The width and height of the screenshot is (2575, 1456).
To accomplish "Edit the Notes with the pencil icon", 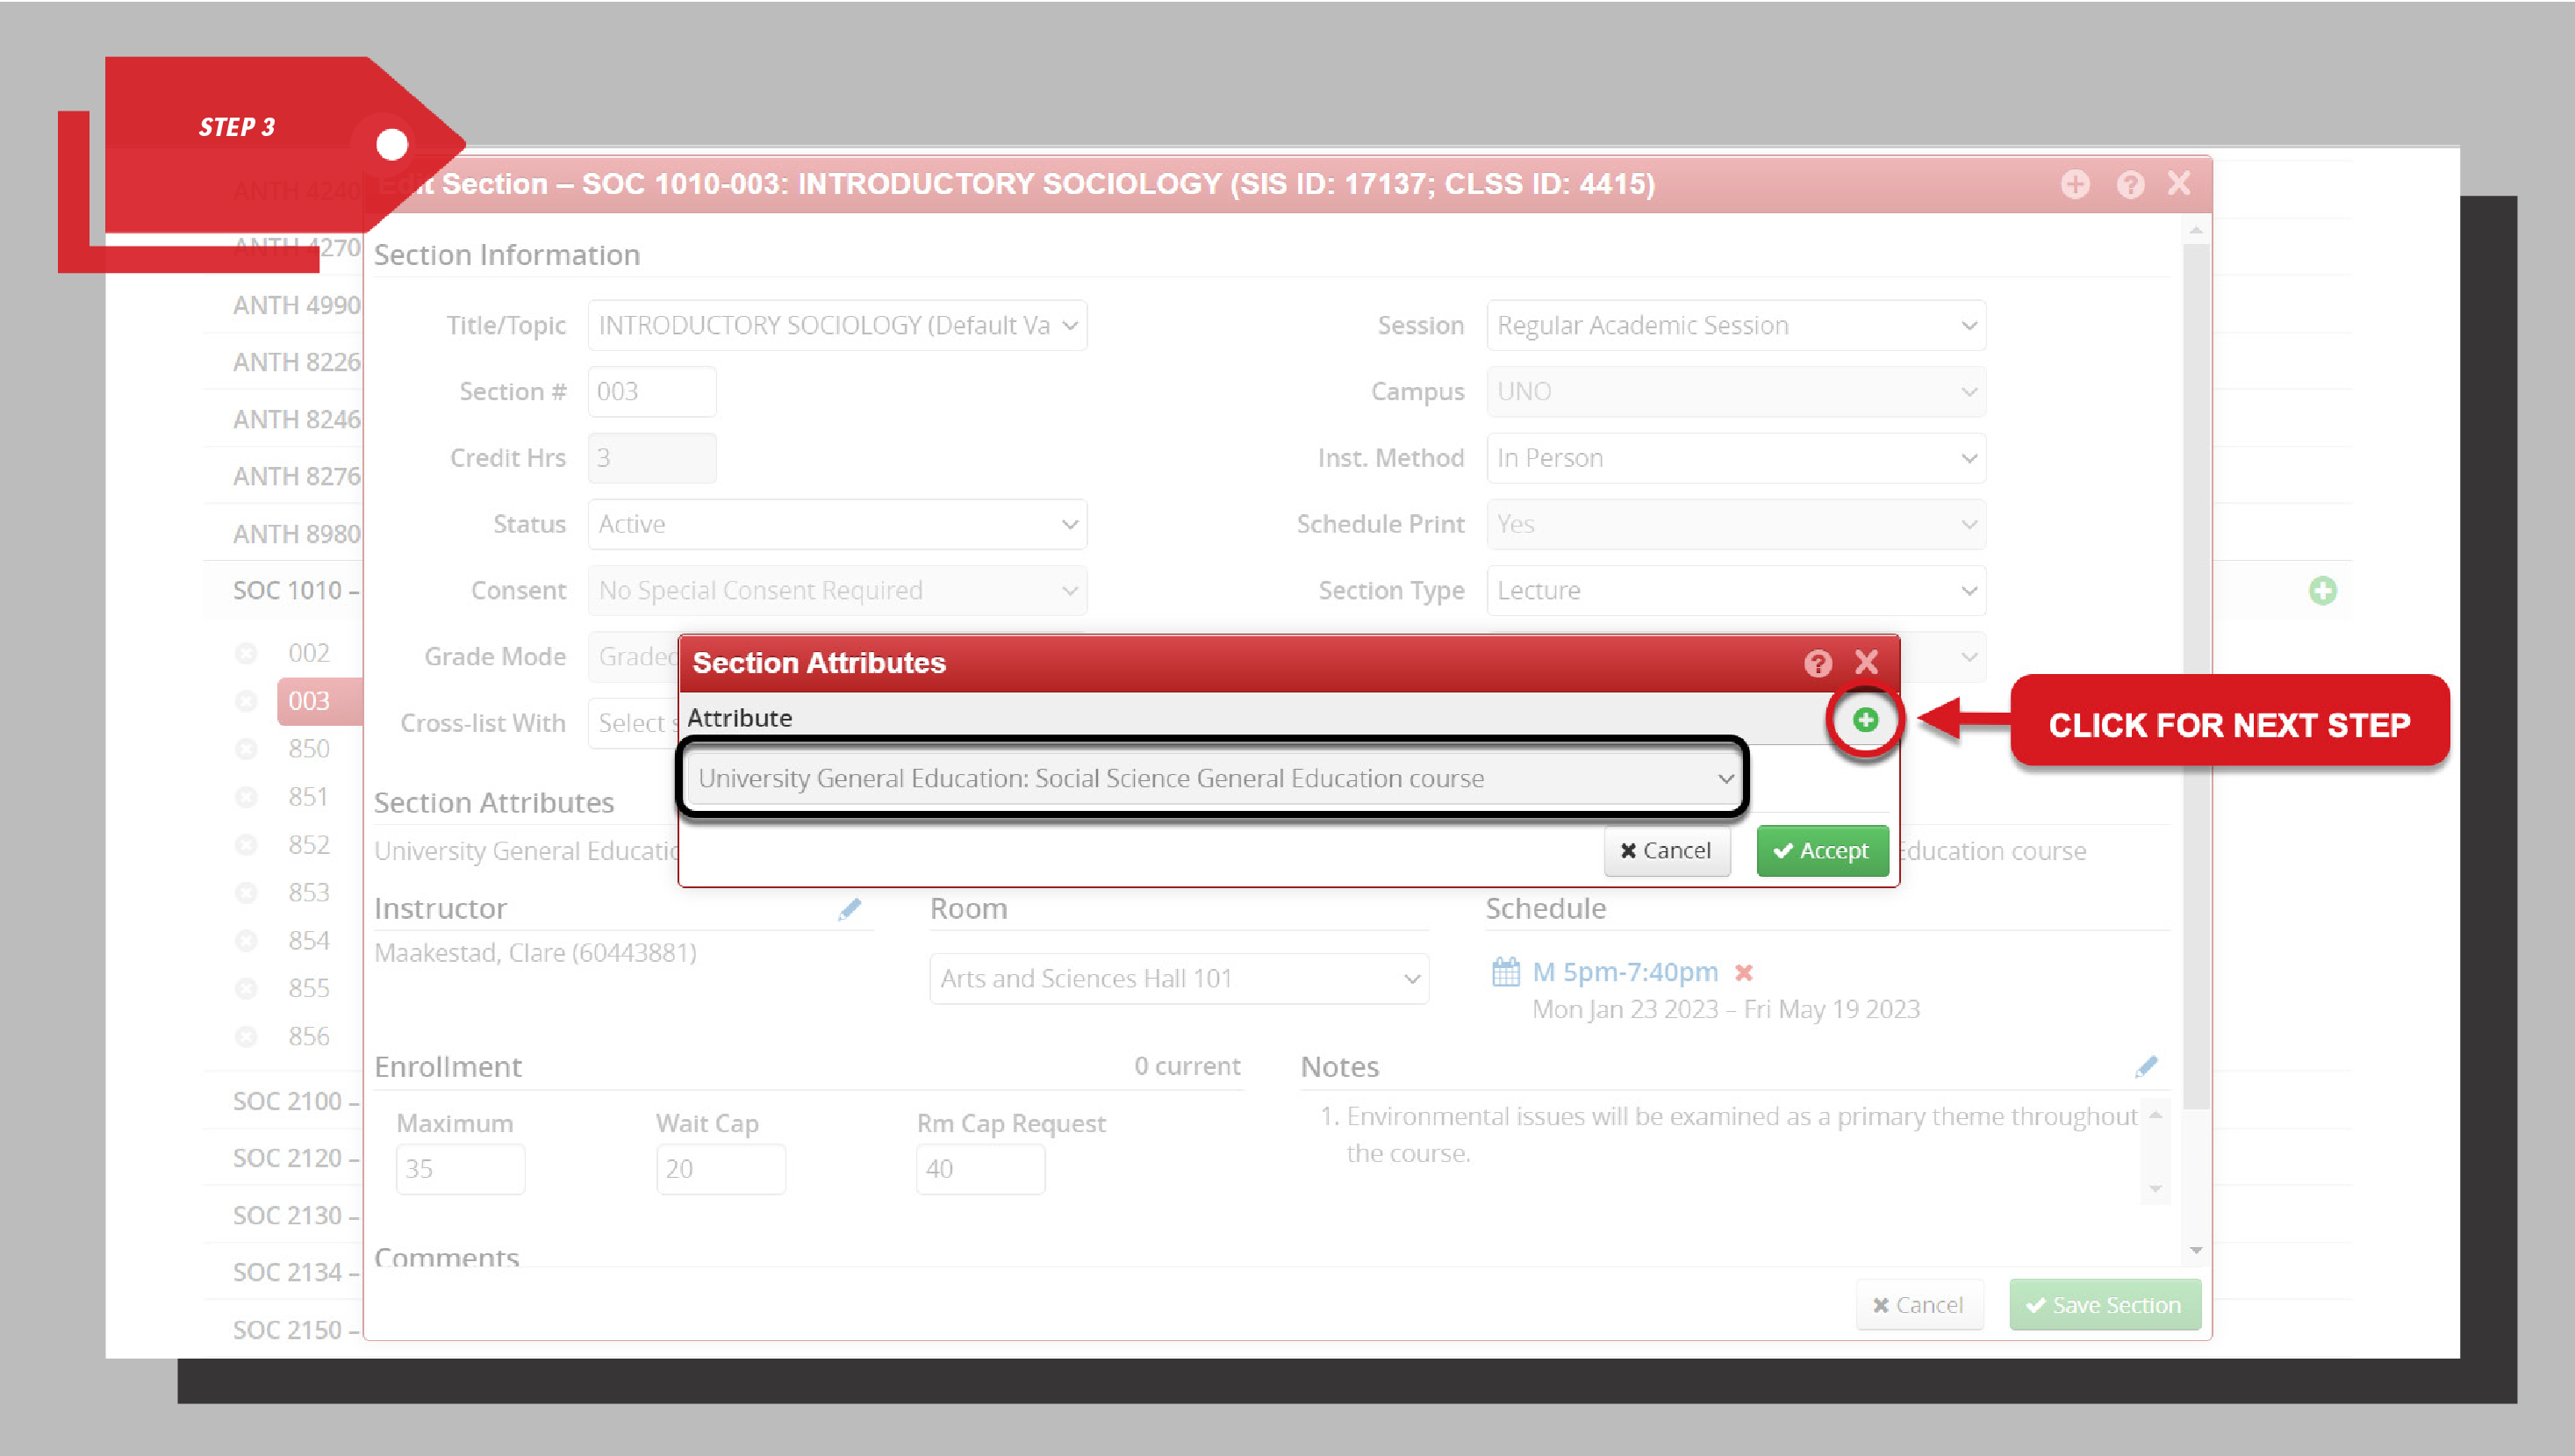I will [x=2147, y=1066].
